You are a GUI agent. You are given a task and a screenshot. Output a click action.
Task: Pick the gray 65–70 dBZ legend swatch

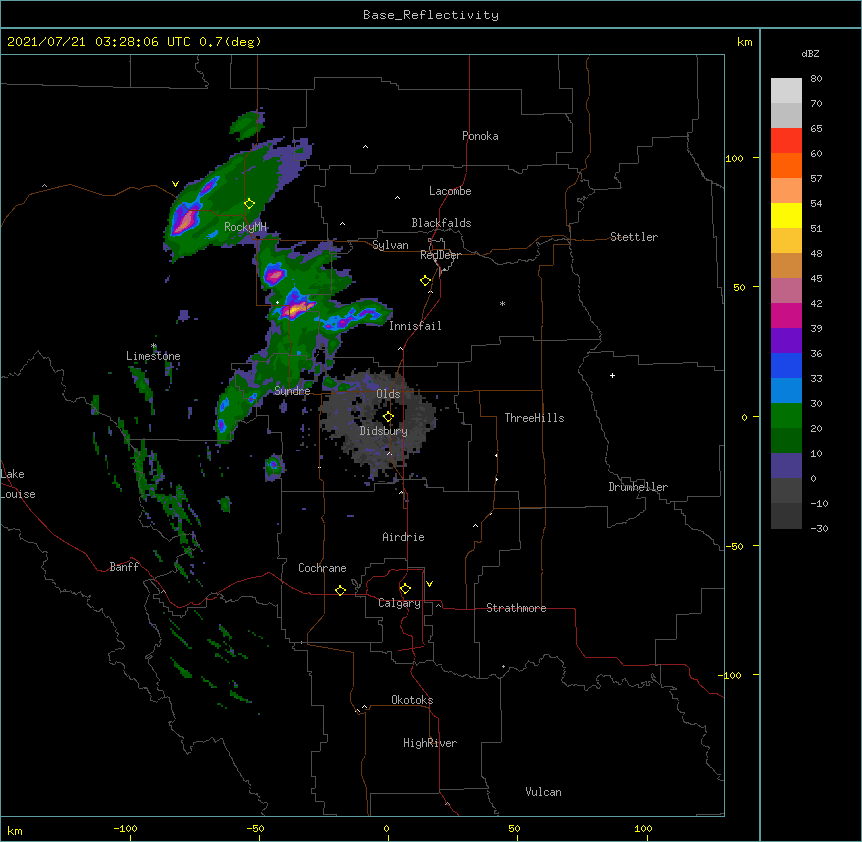pyautogui.click(x=786, y=115)
